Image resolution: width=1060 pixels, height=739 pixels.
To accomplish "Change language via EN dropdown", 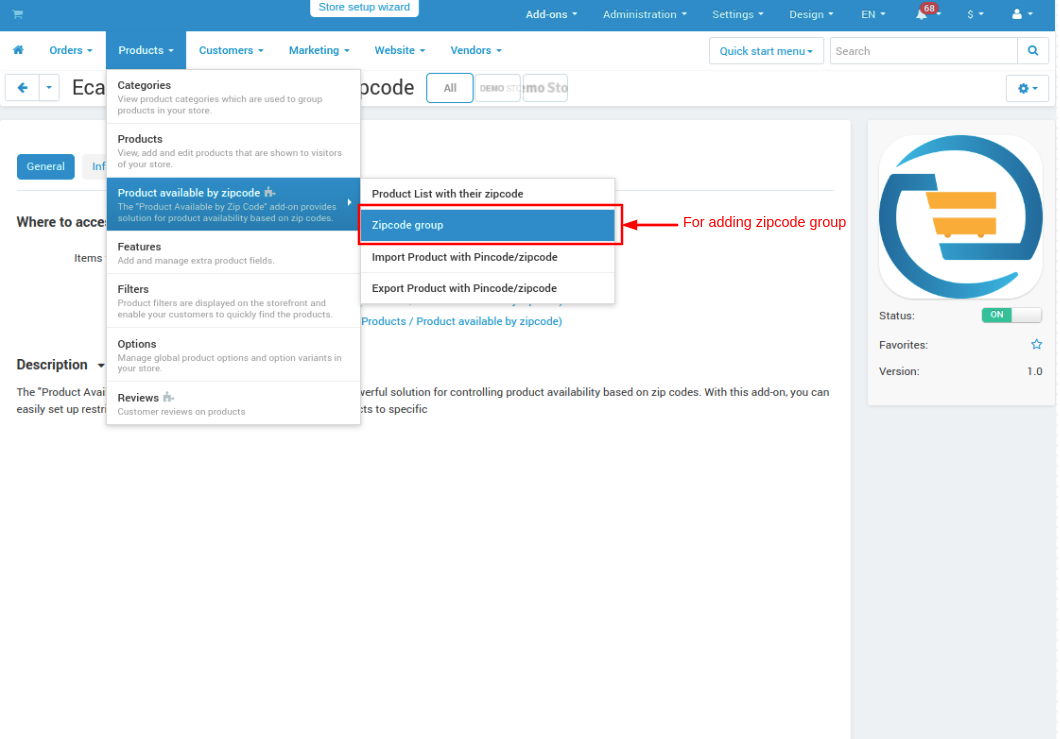I will tap(873, 14).
